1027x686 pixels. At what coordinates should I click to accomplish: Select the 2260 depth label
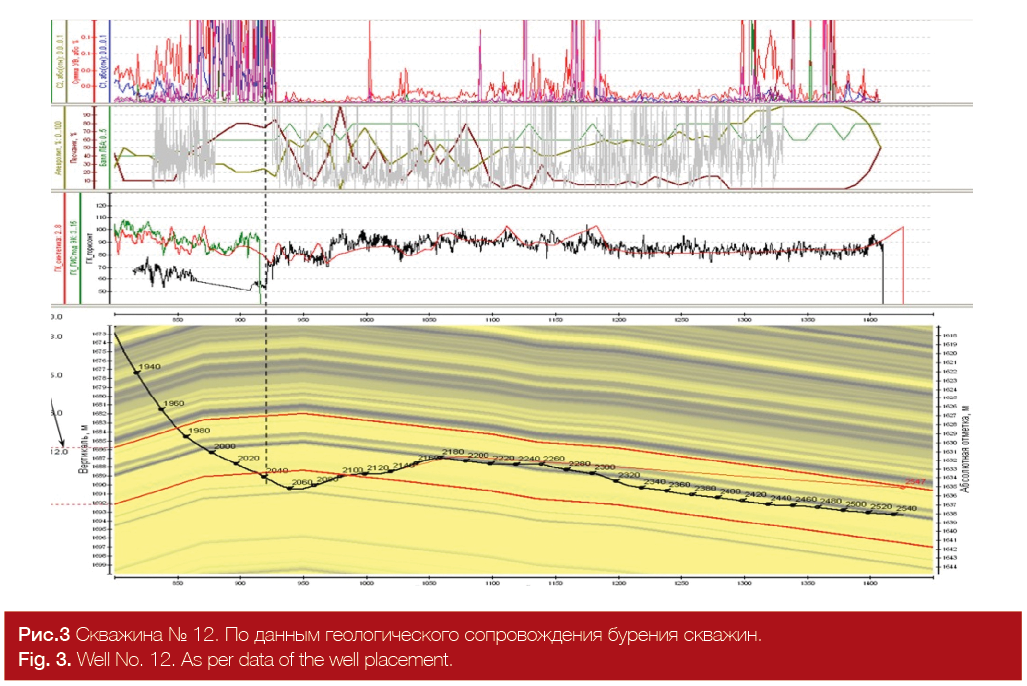(554, 459)
